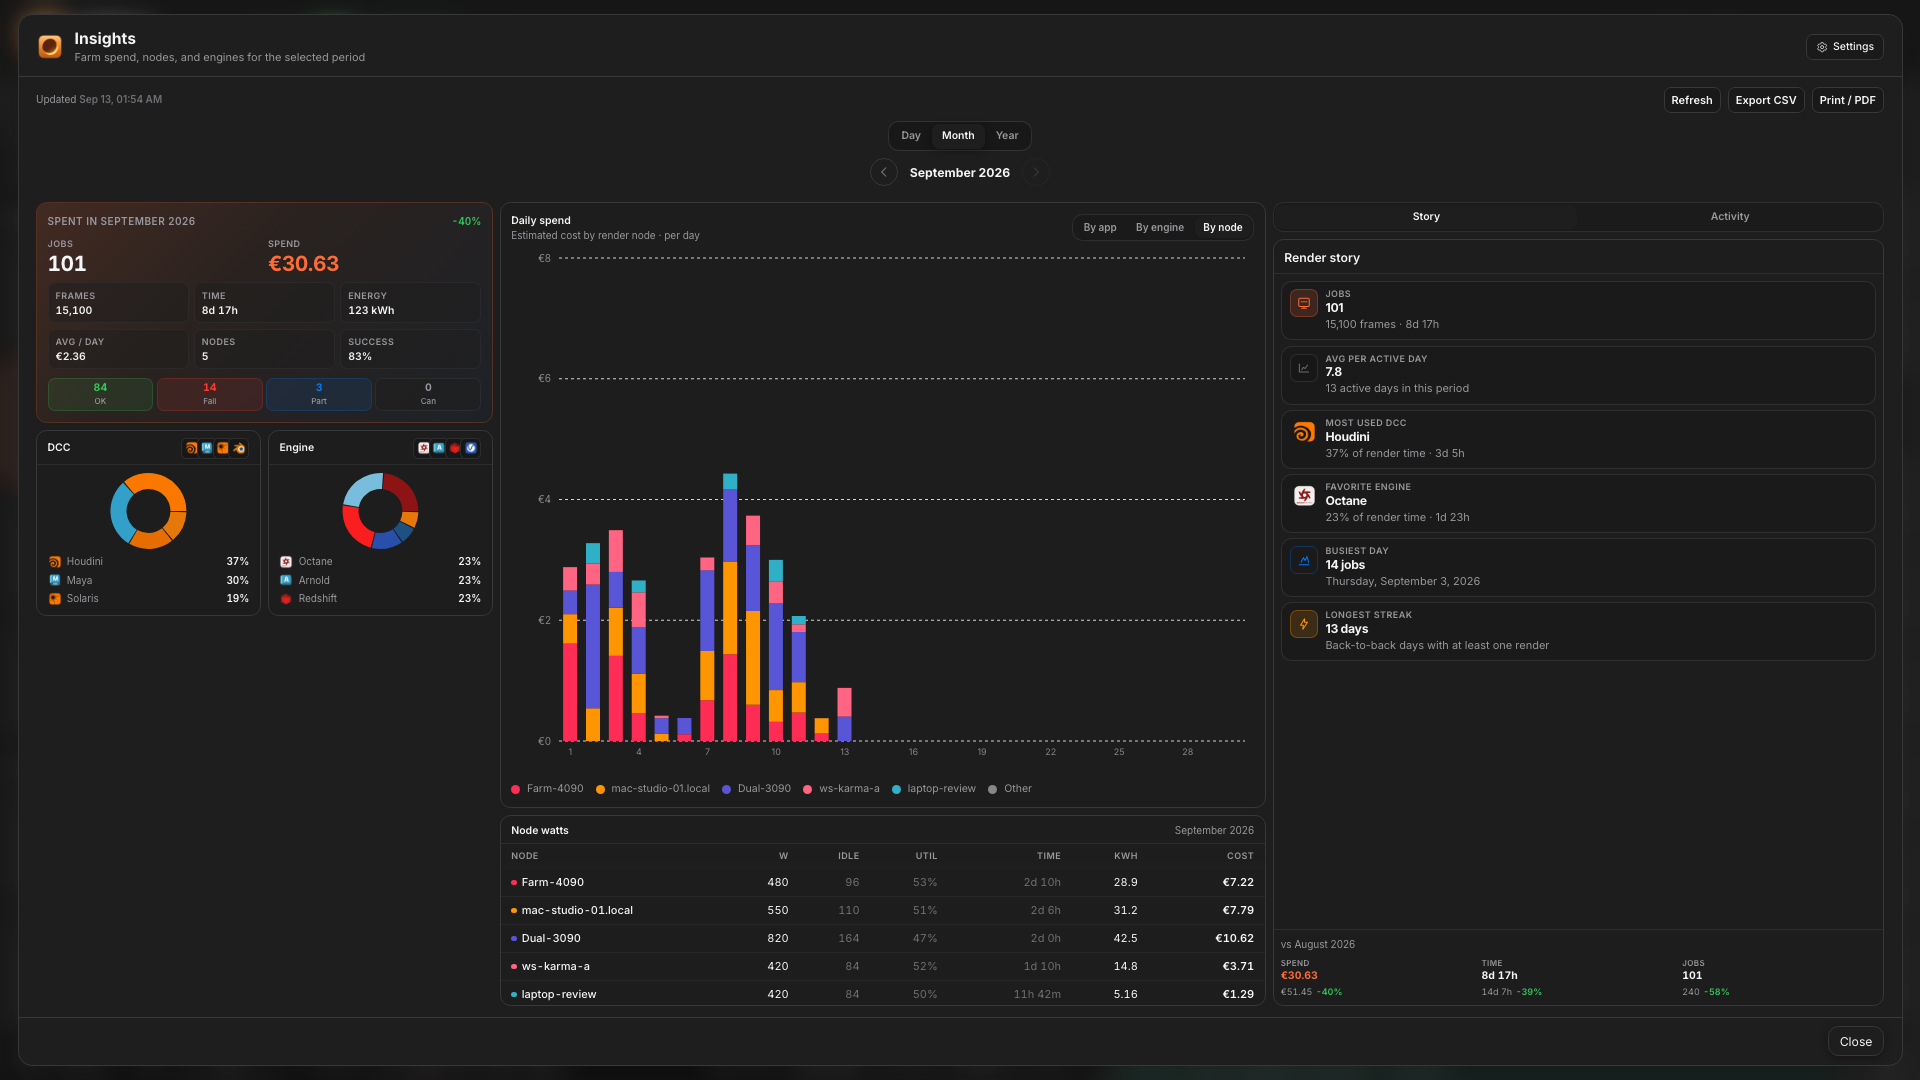Viewport: 1920px width, 1080px height.
Task: Click the Redshift icon in Engine header
Action: pyautogui.click(x=455, y=448)
